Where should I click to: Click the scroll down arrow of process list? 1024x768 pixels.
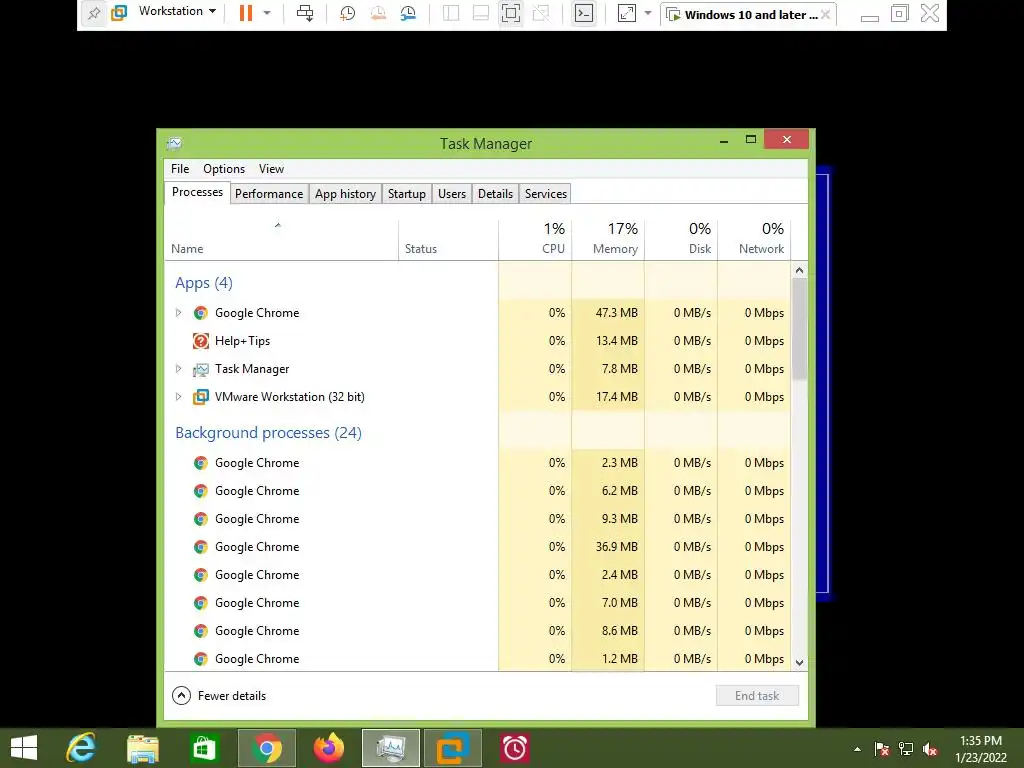(x=799, y=662)
